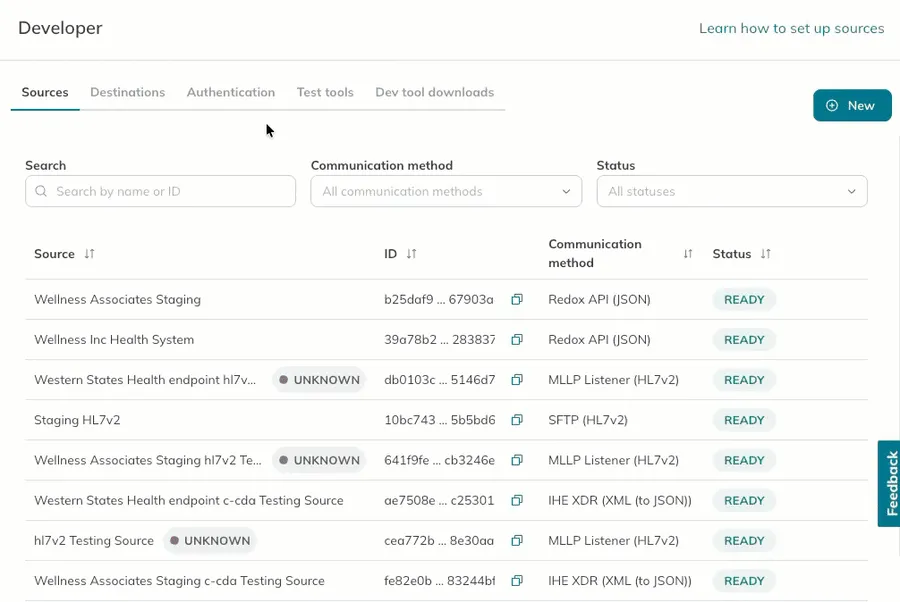
Task: Click READY status of Wellness Inc Health System
Action: click(744, 340)
